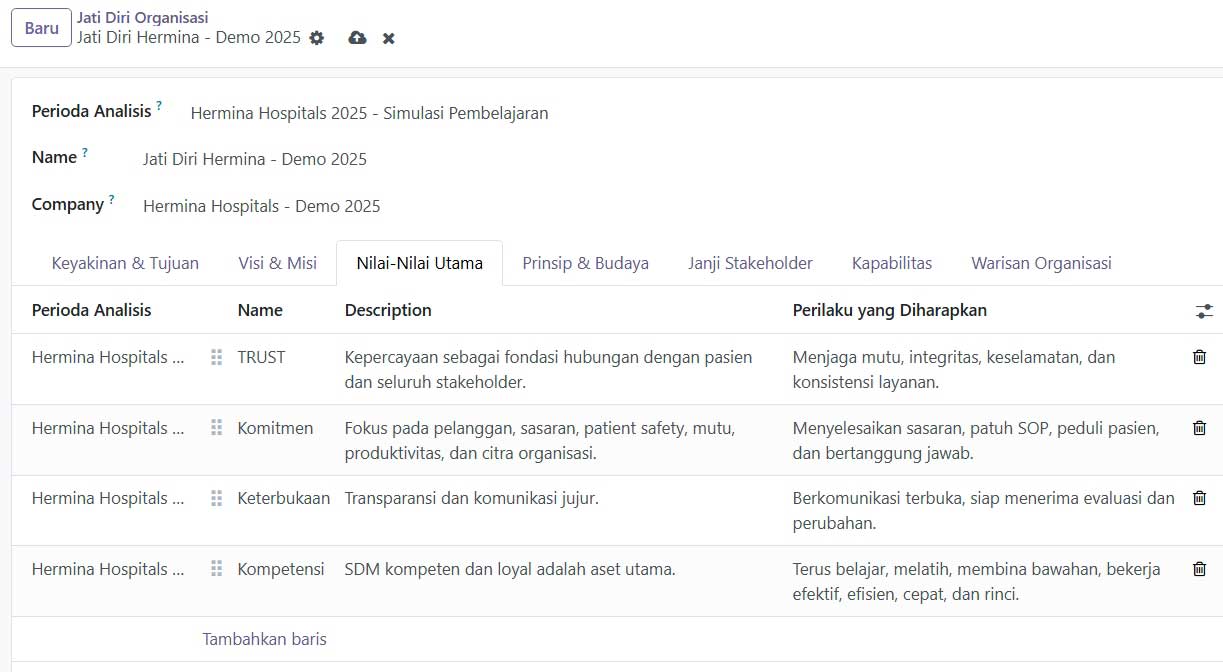Switch to Visi & Misi tab
Screen dimensions: 1223x672
coord(277,263)
